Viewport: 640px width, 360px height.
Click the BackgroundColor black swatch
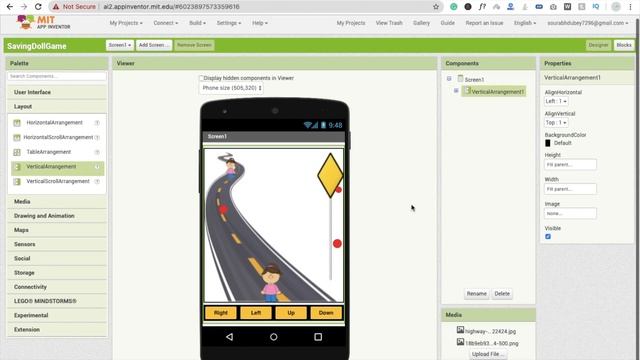pos(548,143)
